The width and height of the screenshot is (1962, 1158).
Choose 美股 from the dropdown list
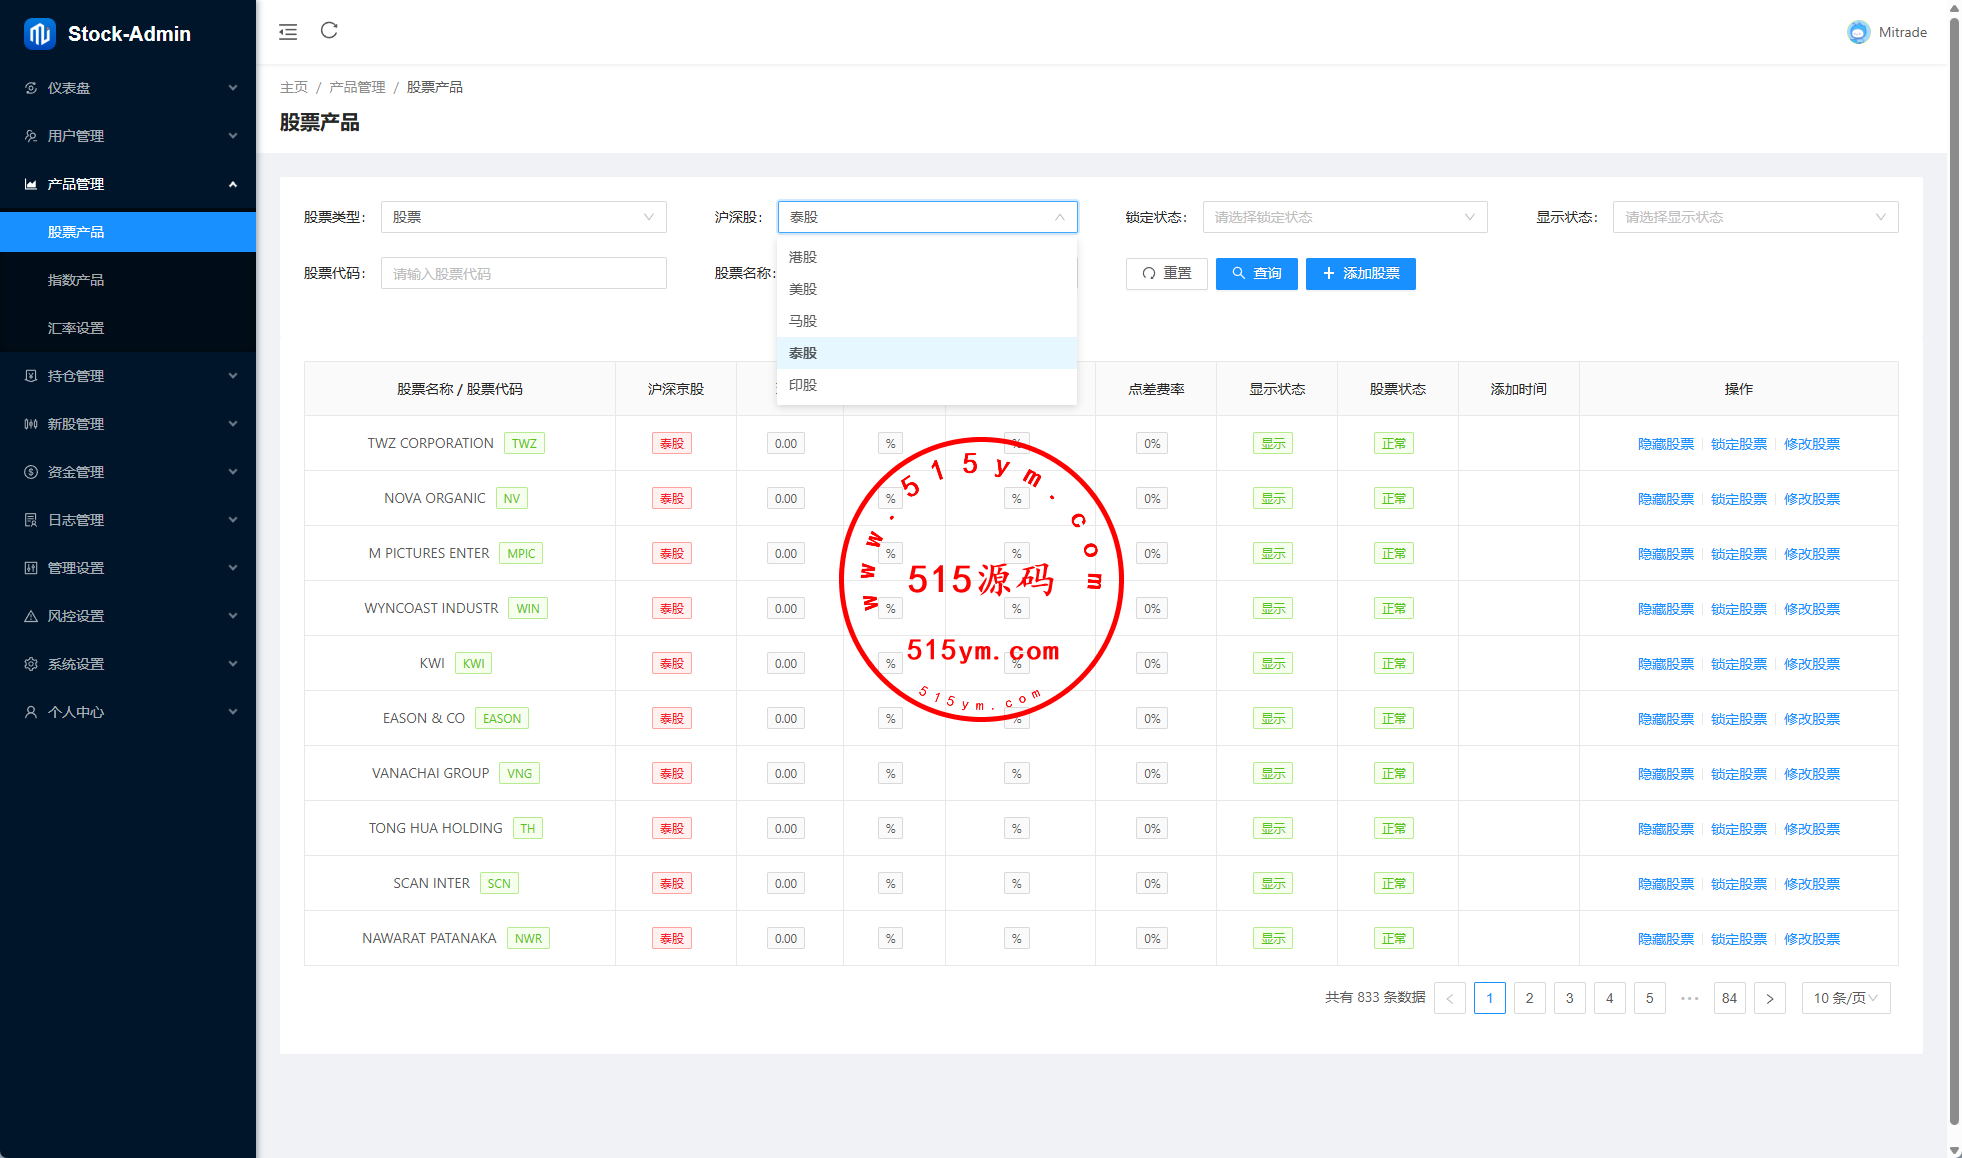click(x=803, y=289)
